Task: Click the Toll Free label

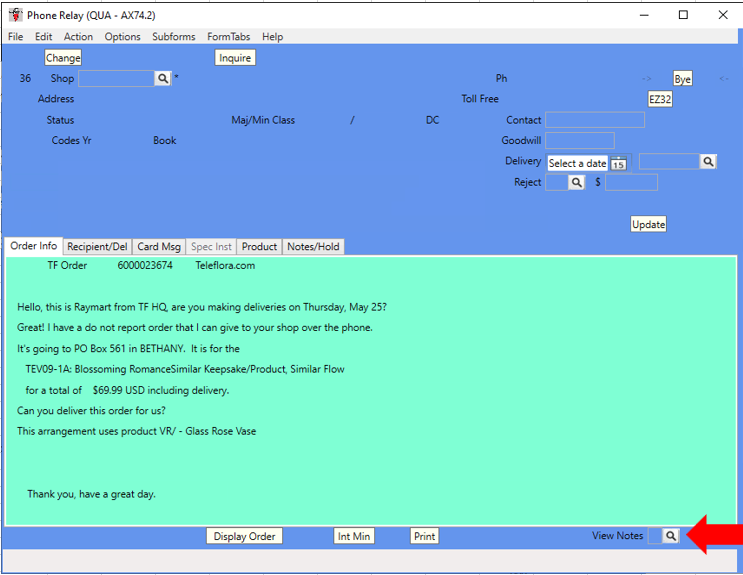Action: click(480, 99)
